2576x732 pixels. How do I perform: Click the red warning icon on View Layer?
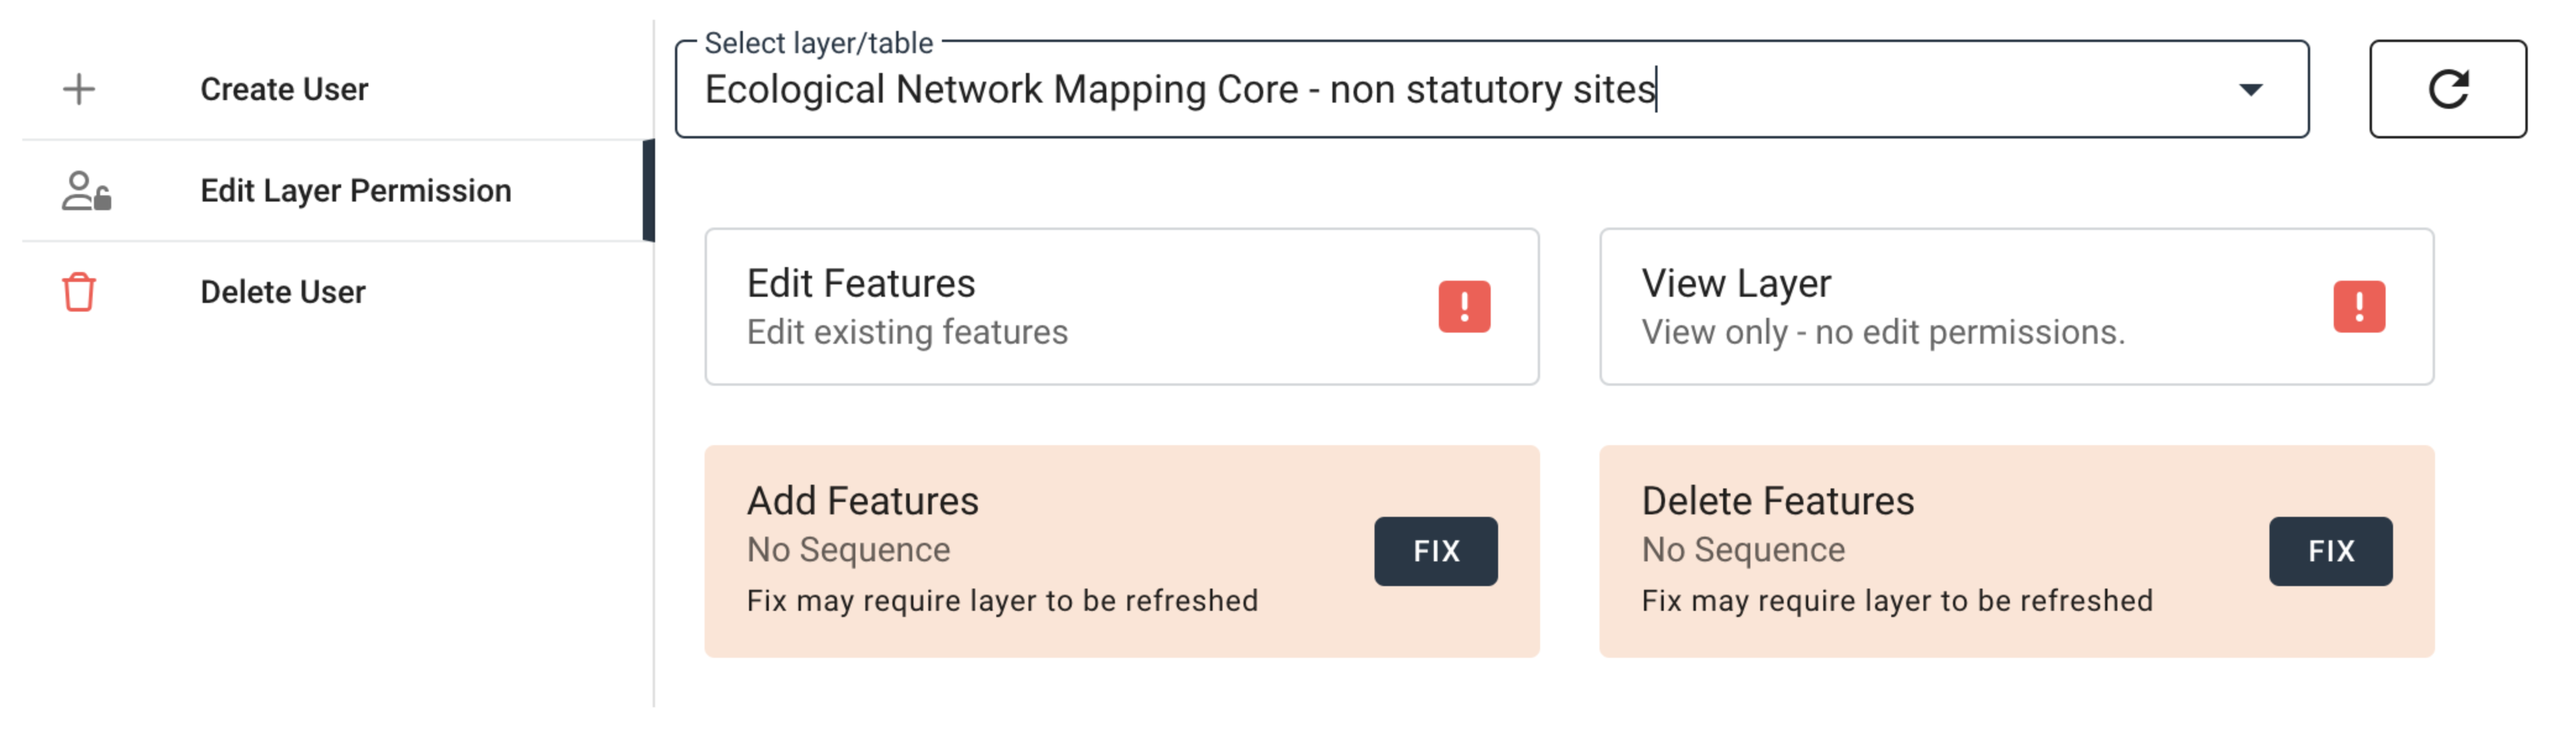2359,306
